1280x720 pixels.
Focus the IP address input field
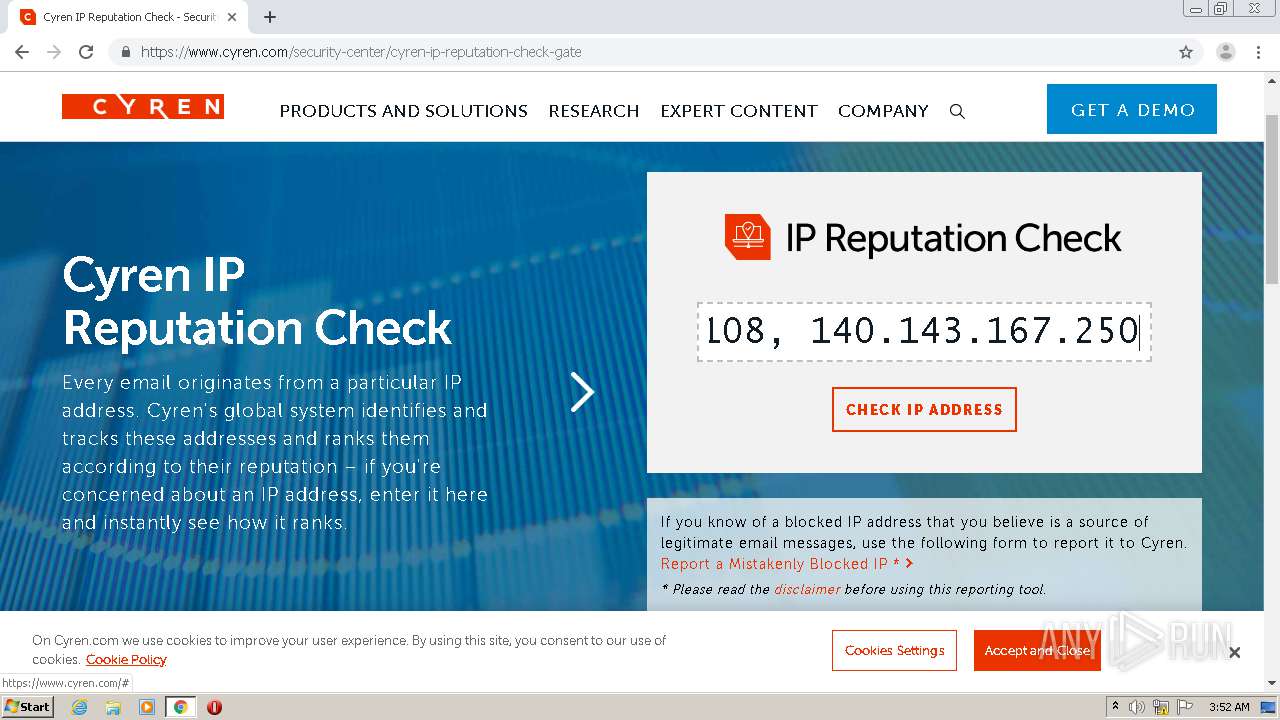click(x=924, y=331)
